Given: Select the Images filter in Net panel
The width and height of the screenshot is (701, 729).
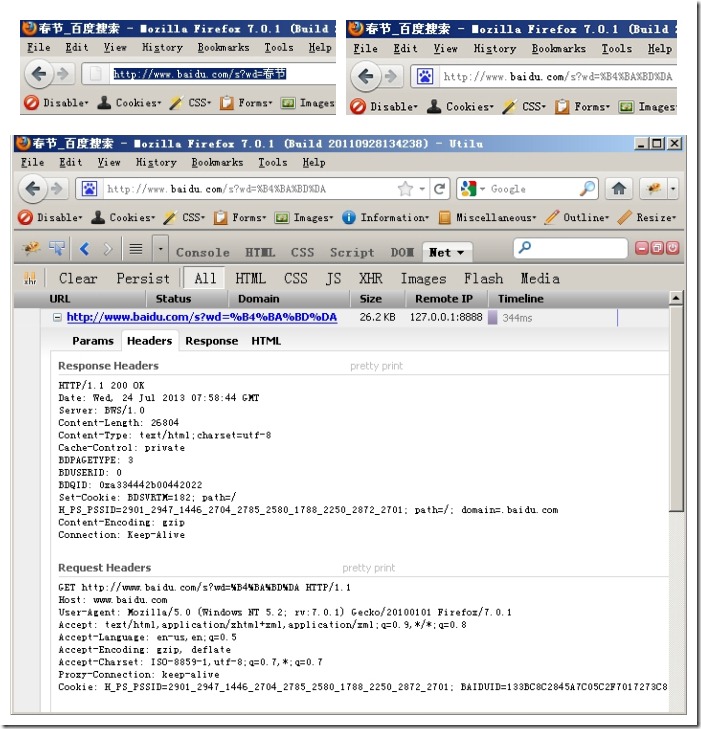Looking at the screenshot, I should pyautogui.click(x=423, y=278).
